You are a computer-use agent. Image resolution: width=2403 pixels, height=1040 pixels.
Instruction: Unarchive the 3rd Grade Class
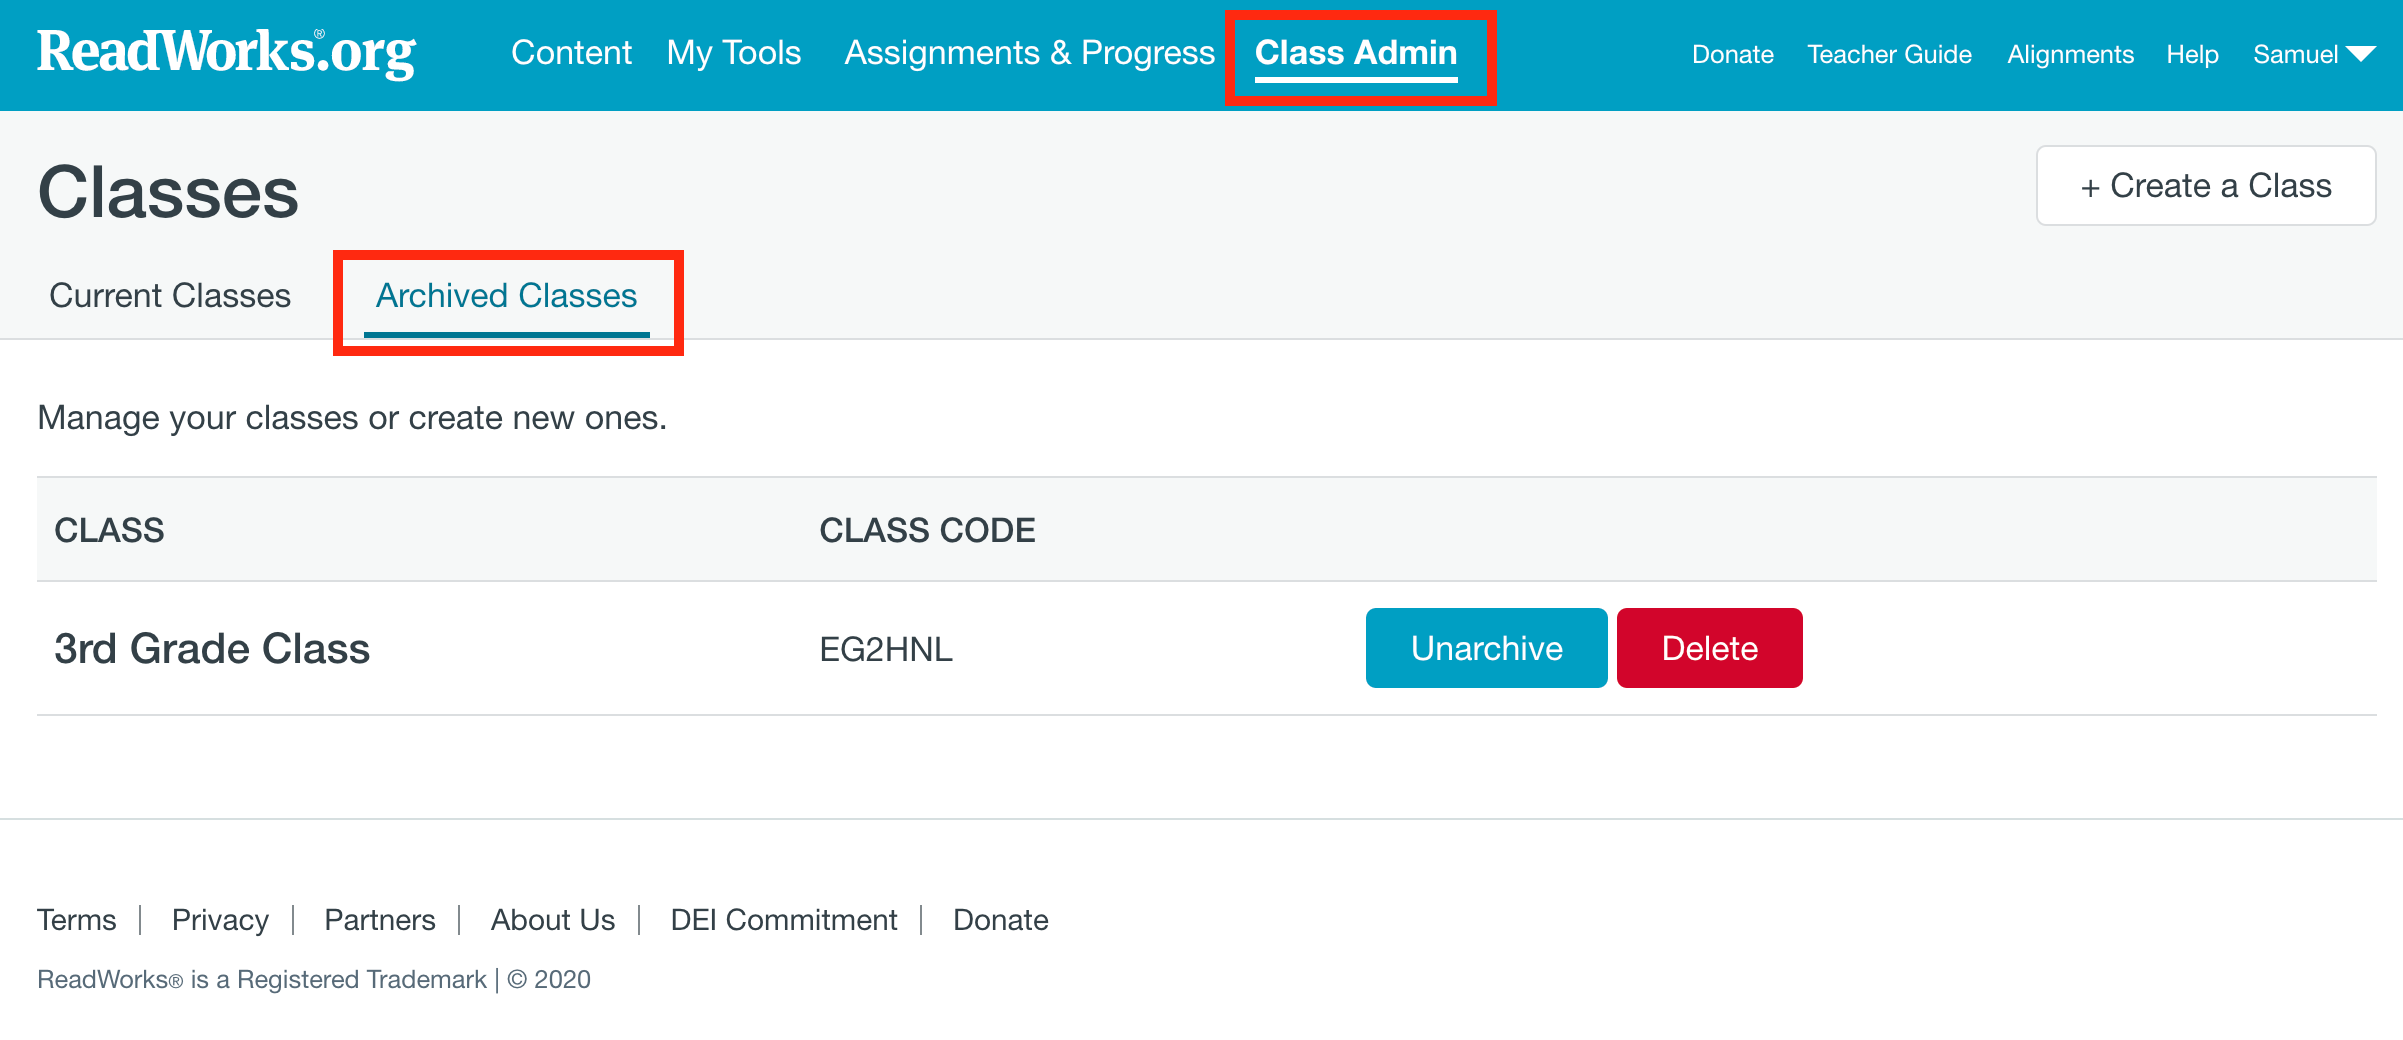point(1485,648)
